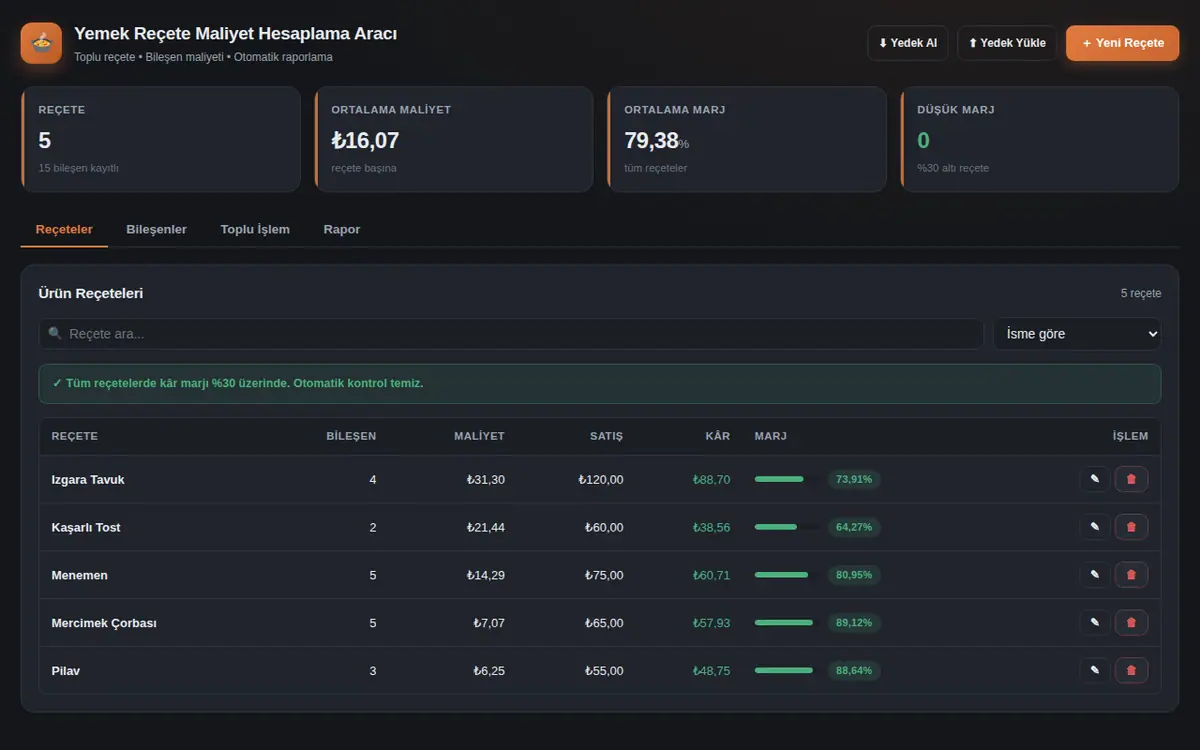The width and height of the screenshot is (1200, 750).
Task: Edit the Mercimek Çorbası recipe
Action: point(1094,623)
